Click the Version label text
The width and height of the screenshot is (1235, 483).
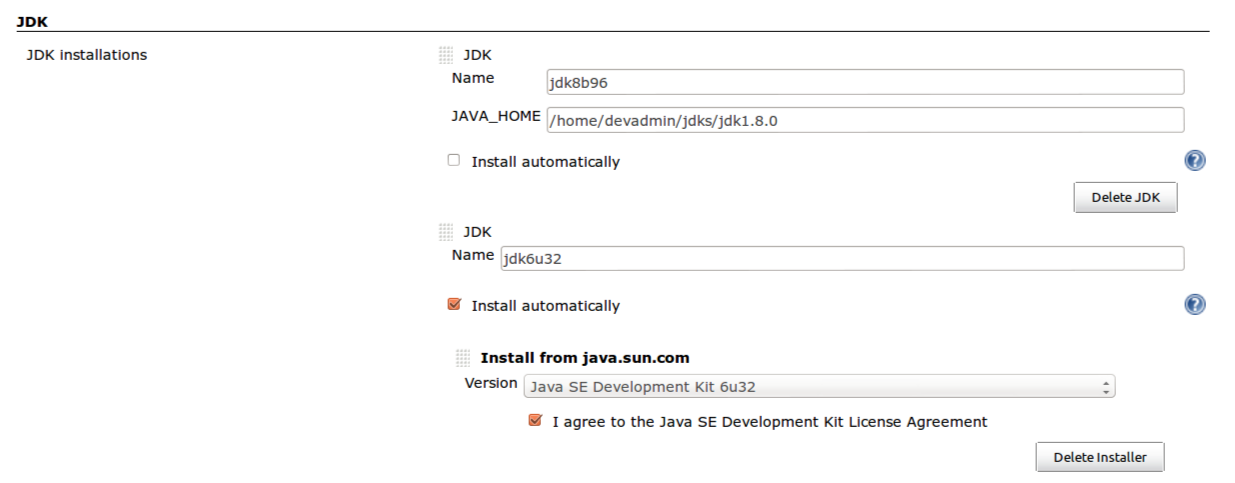click(491, 383)
